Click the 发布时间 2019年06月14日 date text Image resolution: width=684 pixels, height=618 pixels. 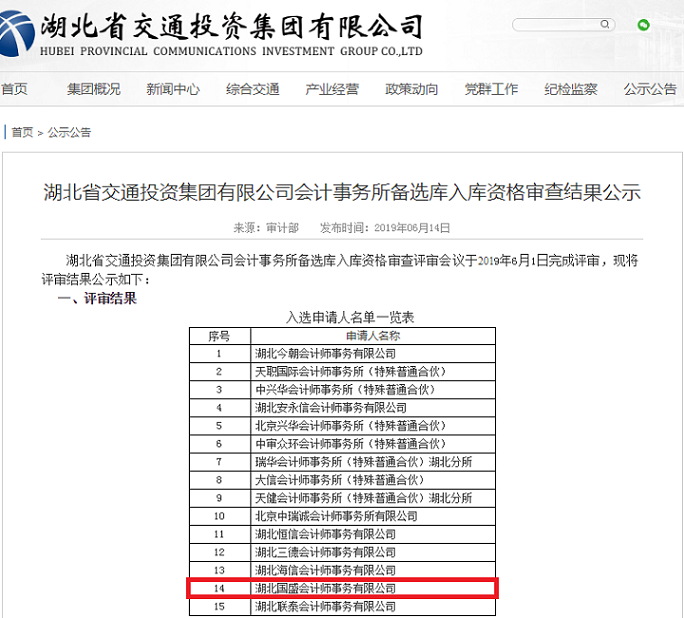pyautogui.click(x=385, y=228)
